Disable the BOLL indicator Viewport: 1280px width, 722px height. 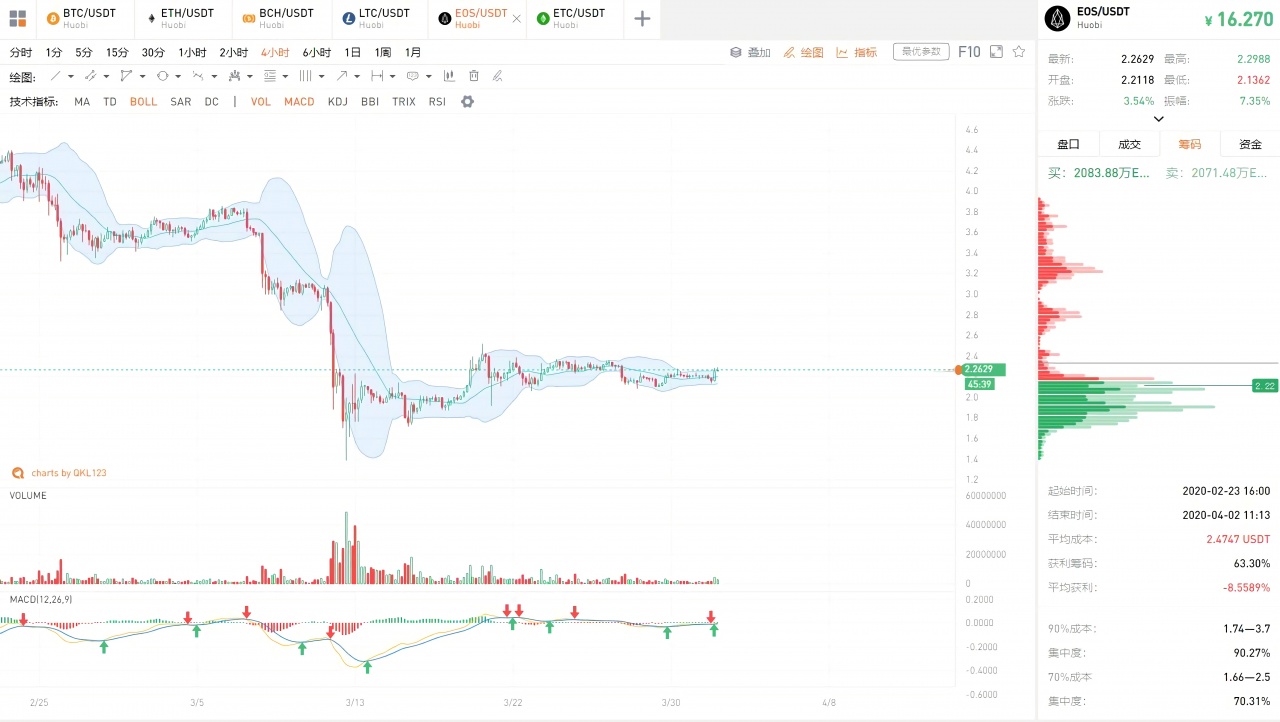click(x=143, y=101)
